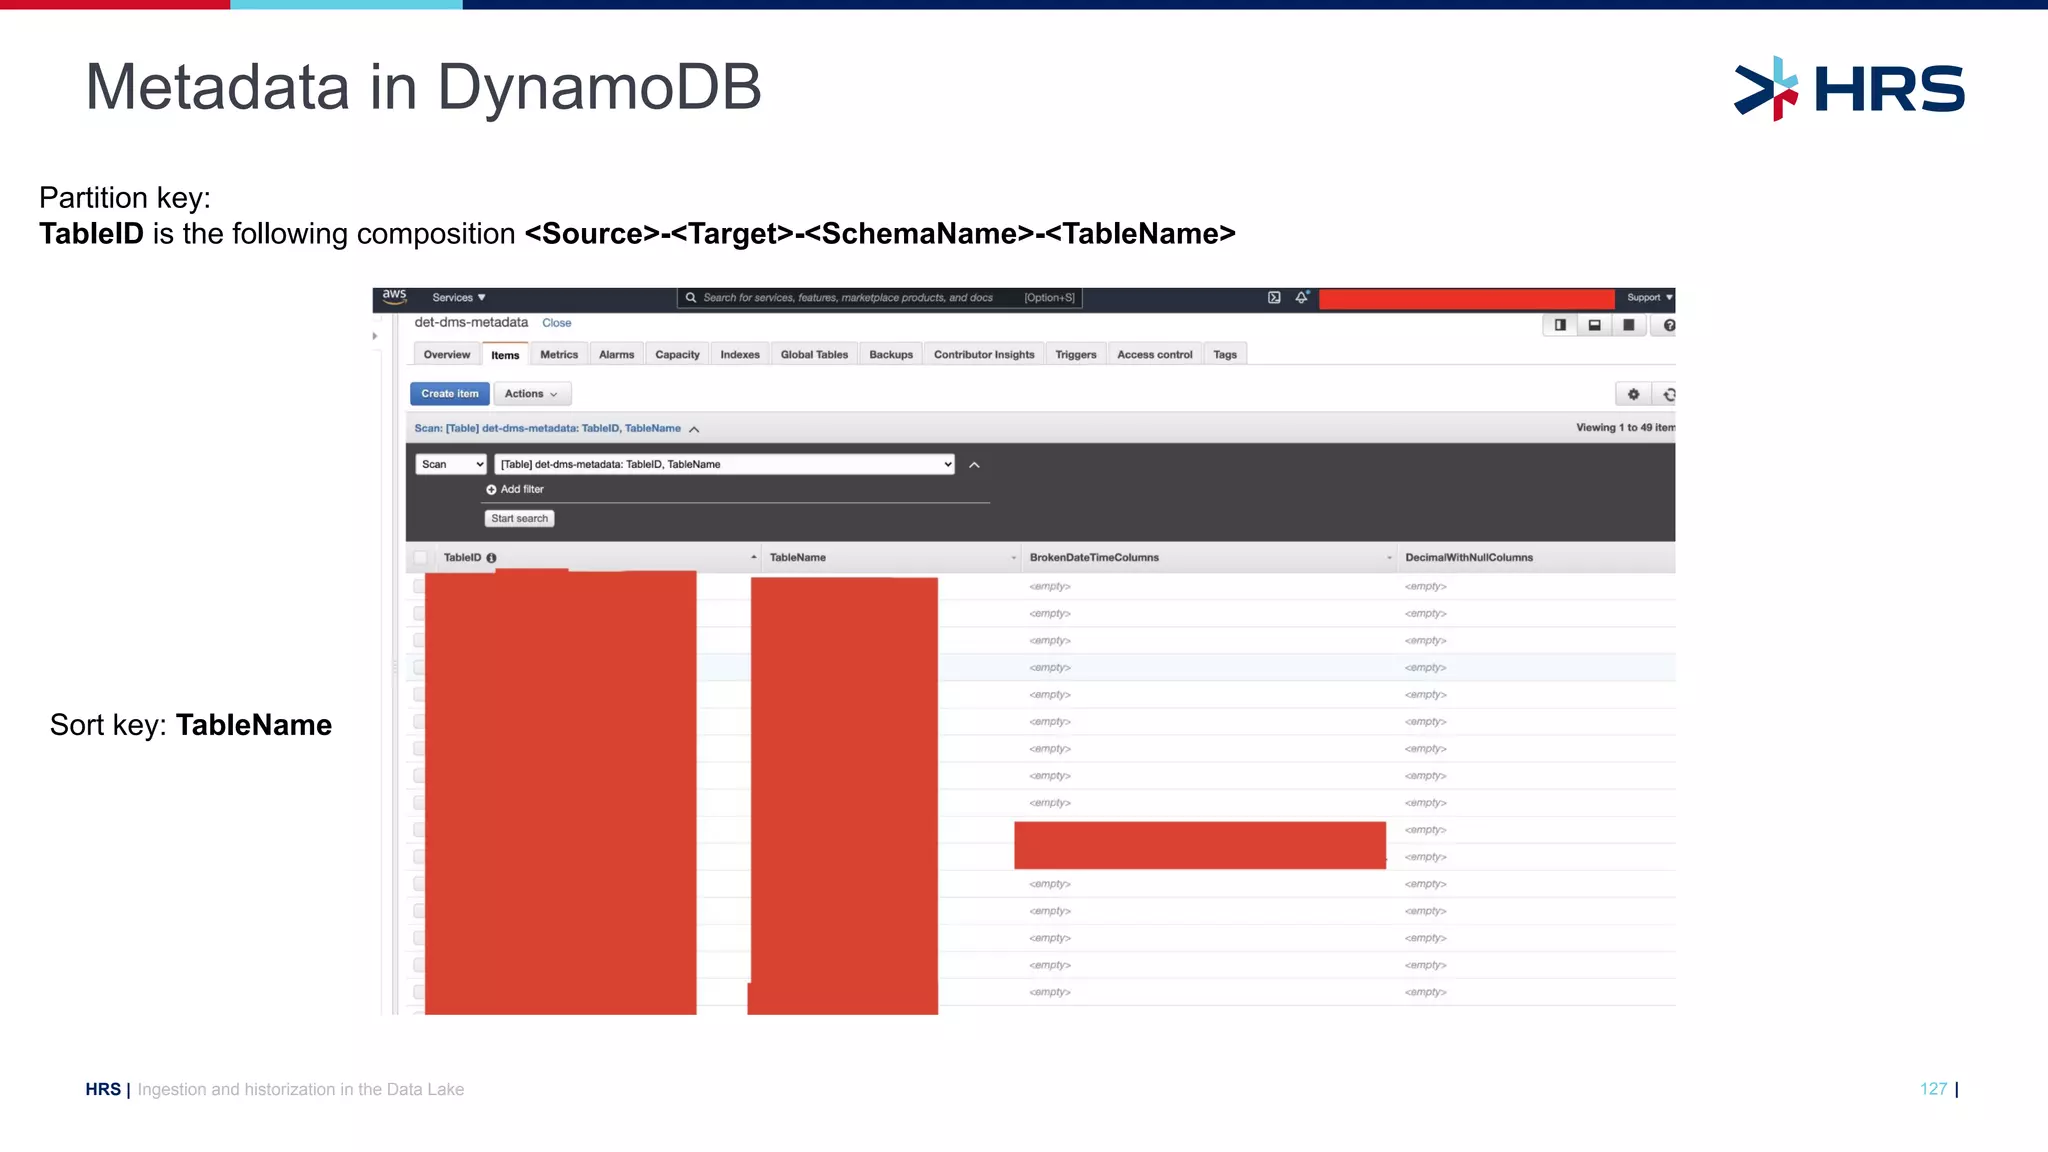Open the Contributor Insights tab
Viewport: 2048px width, 1152px height.
click(984, 355)
